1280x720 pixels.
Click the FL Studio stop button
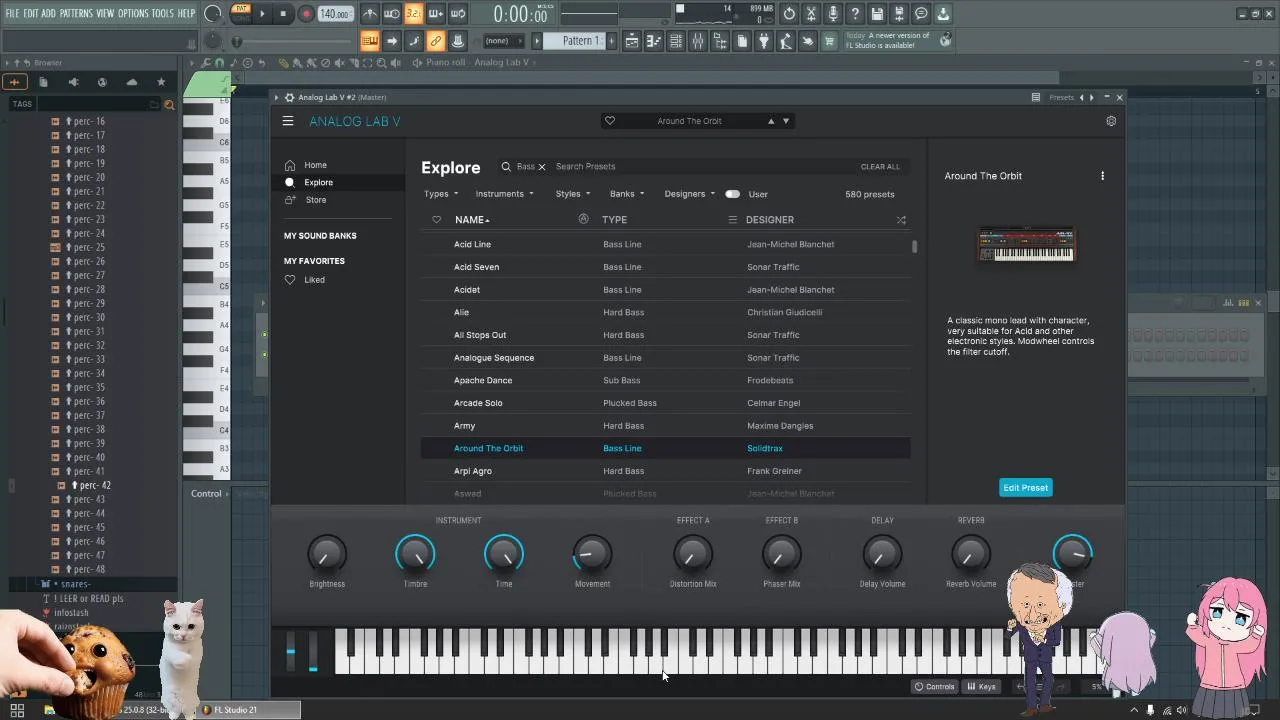[x=284, y=14]
